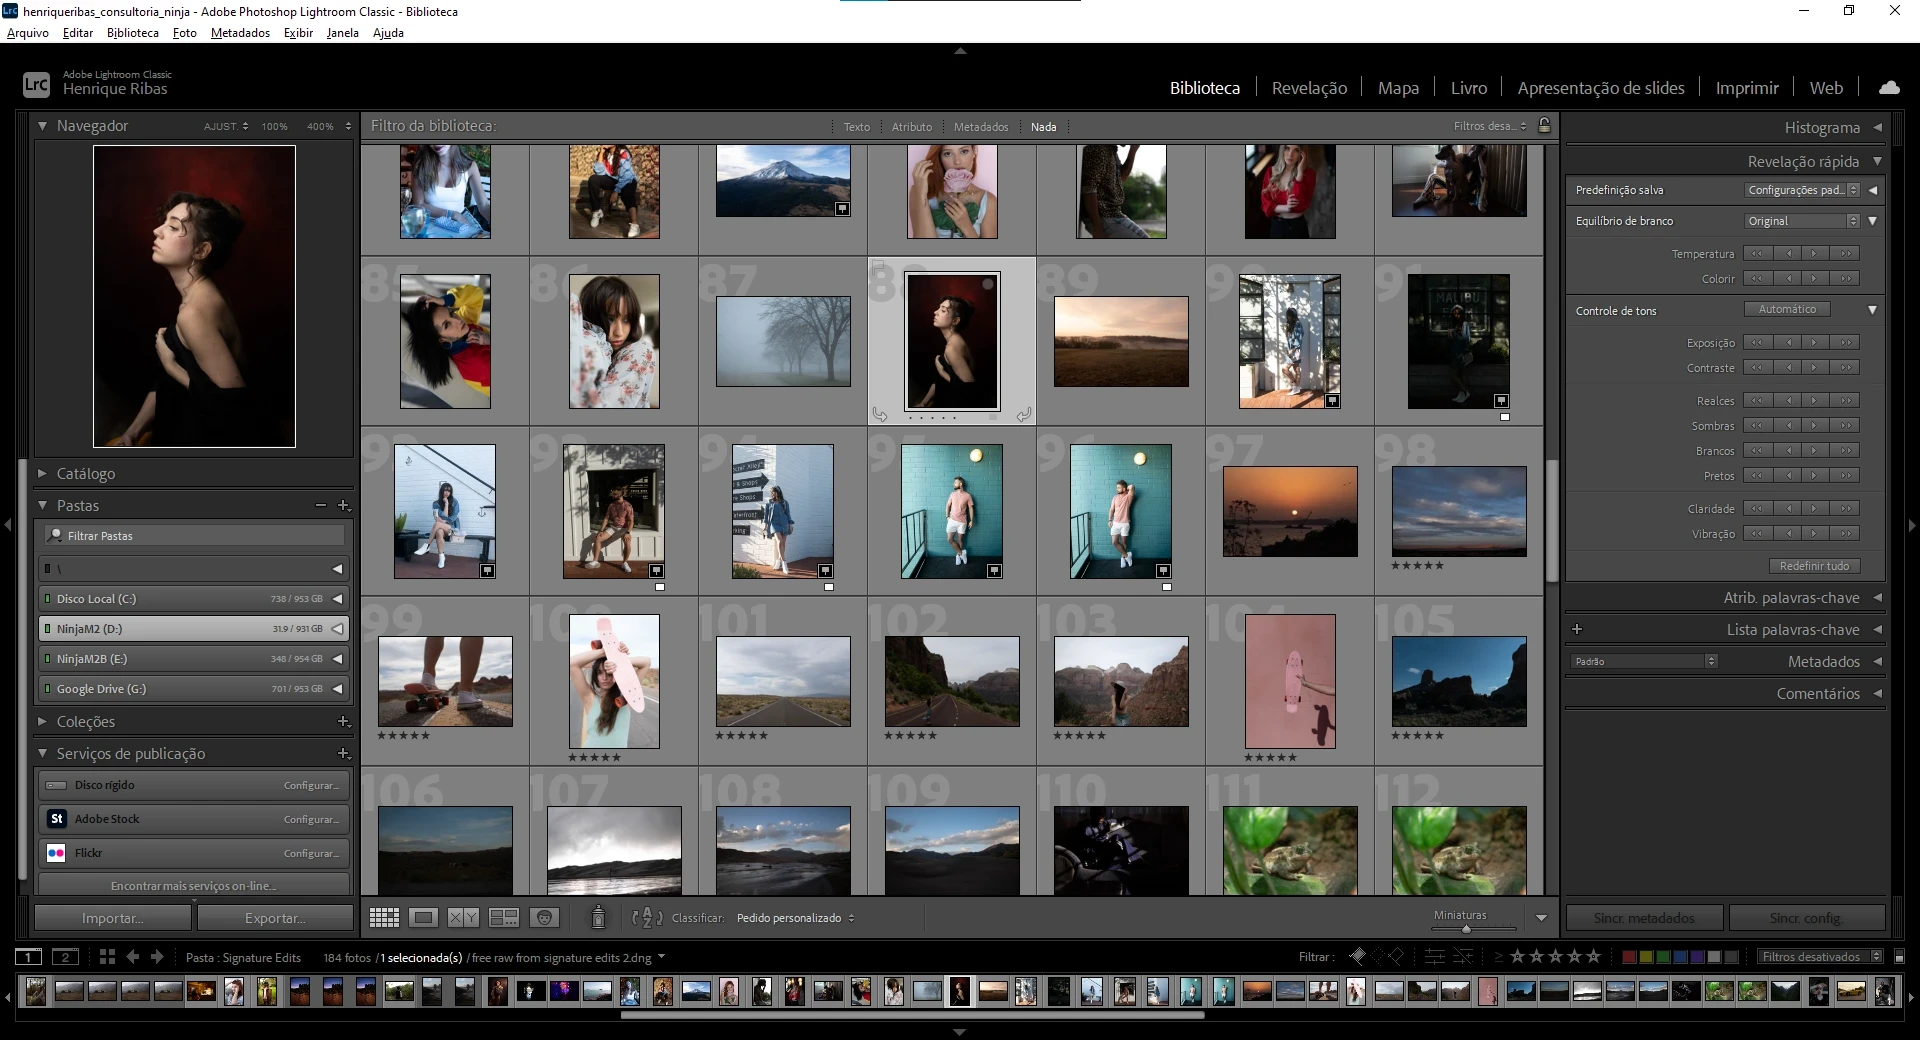Open Predefinição salva dropdown
1920x1040 pixels.
(x=1802, y=190)
